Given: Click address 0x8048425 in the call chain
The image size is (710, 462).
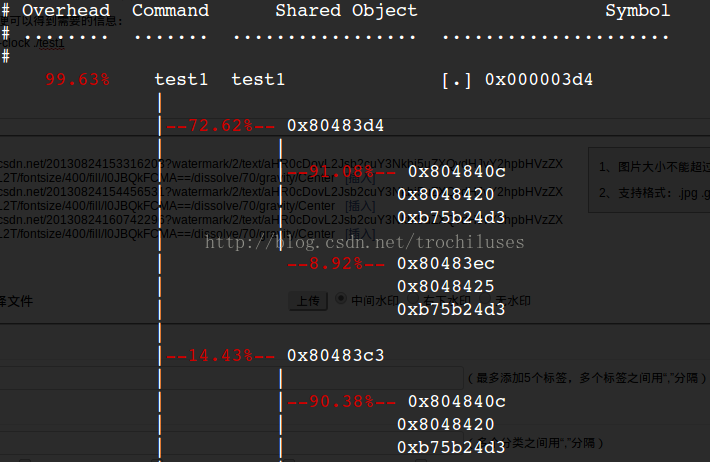Looking at the screenshot, I should click(x=446, y=286).
